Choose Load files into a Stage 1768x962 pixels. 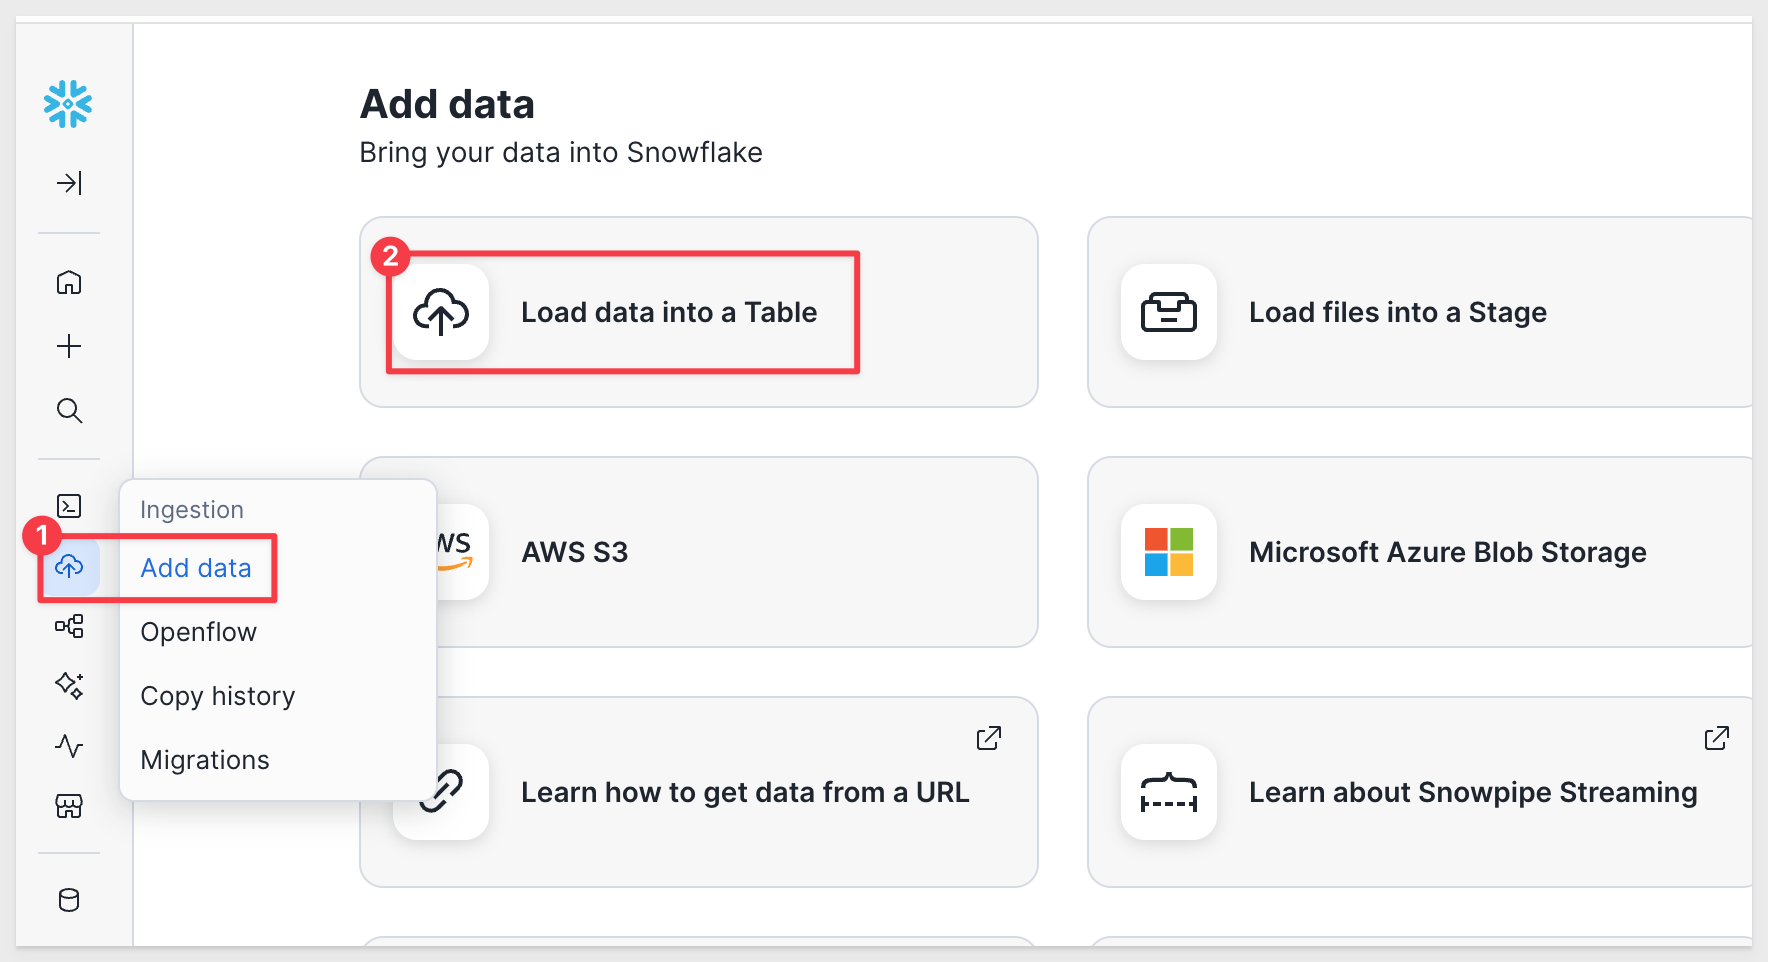pos(1397,312)
